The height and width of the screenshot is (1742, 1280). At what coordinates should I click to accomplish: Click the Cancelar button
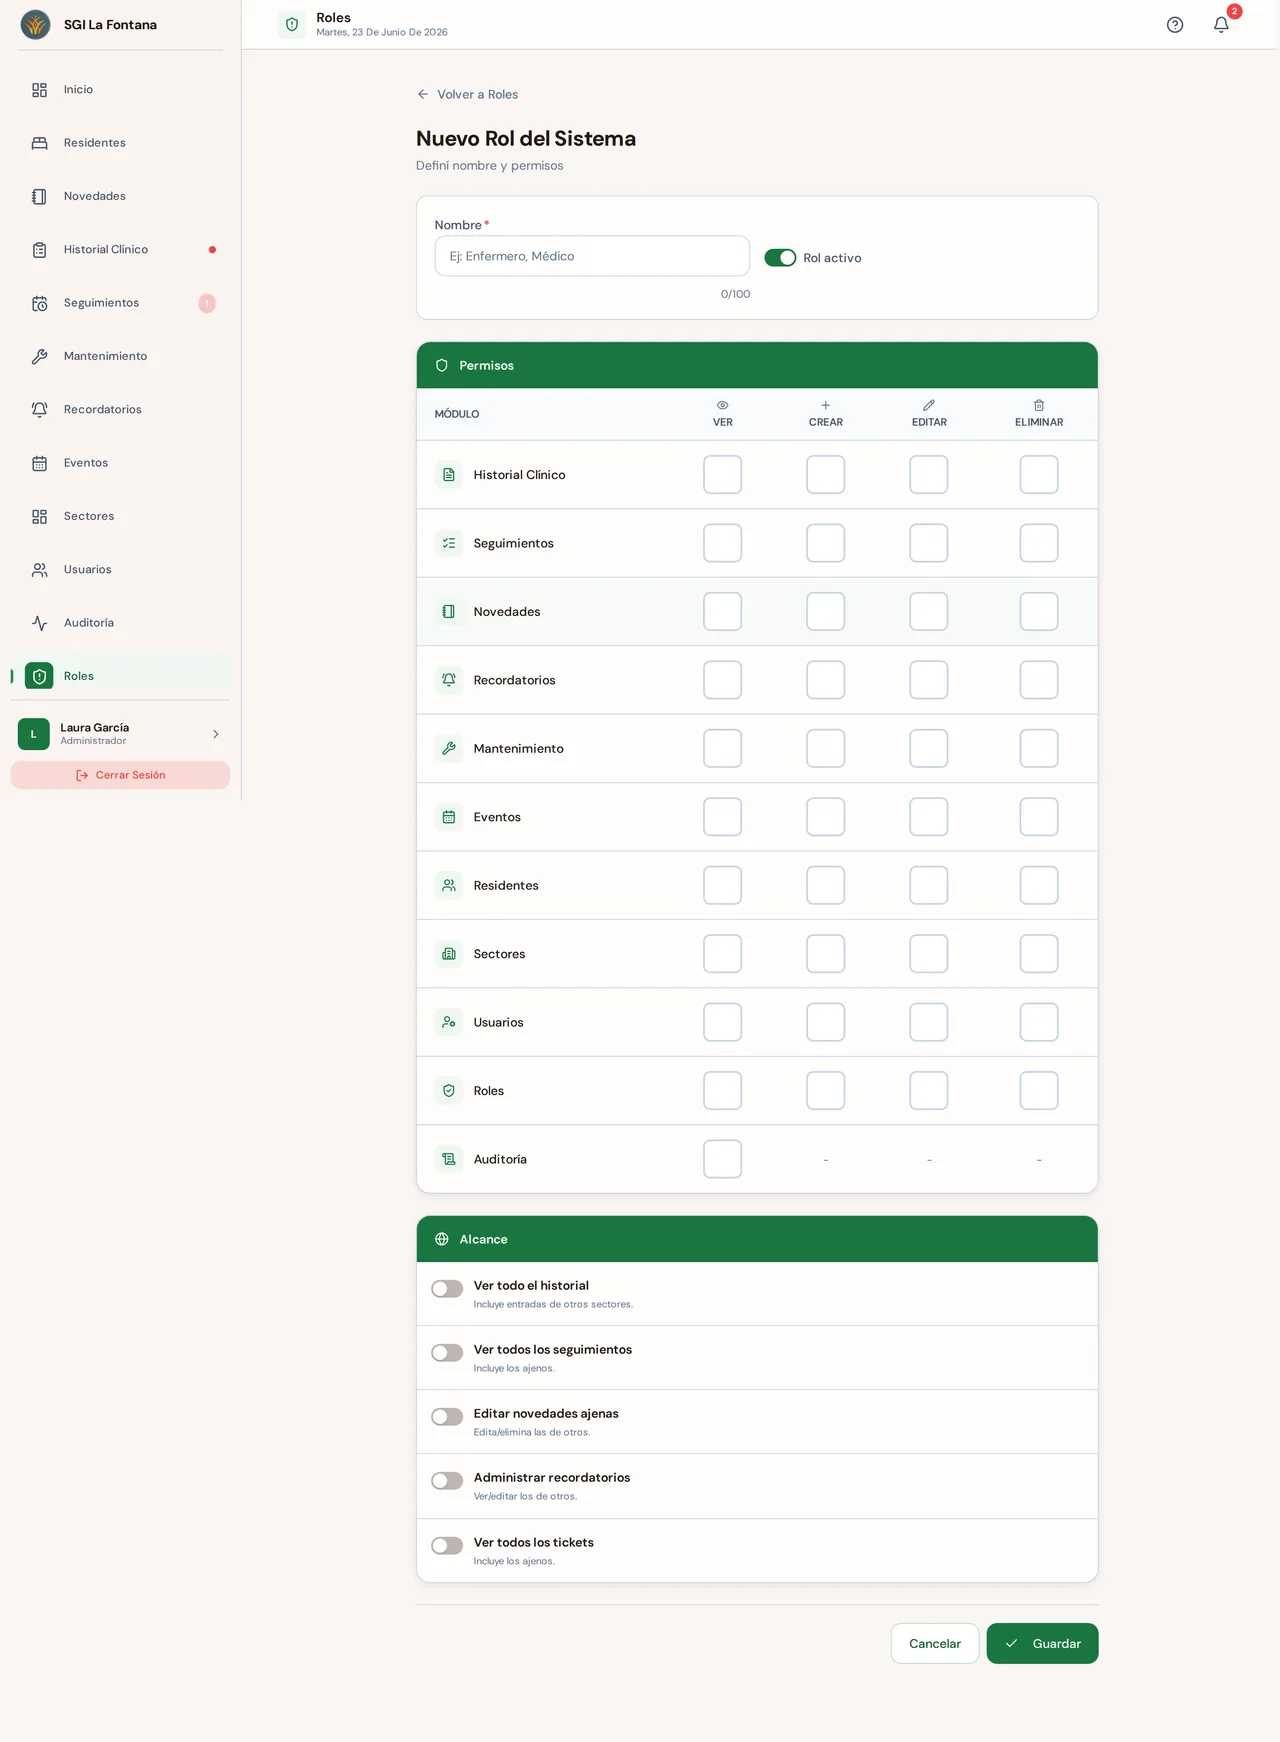click(x=935, y=1644)
